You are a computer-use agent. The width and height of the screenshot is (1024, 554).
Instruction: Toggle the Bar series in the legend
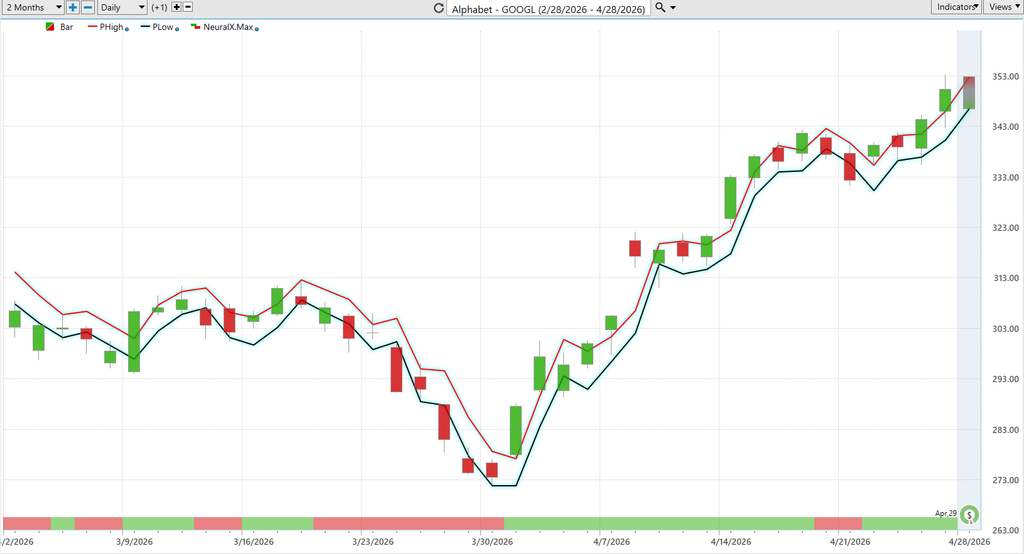[59, 27]
